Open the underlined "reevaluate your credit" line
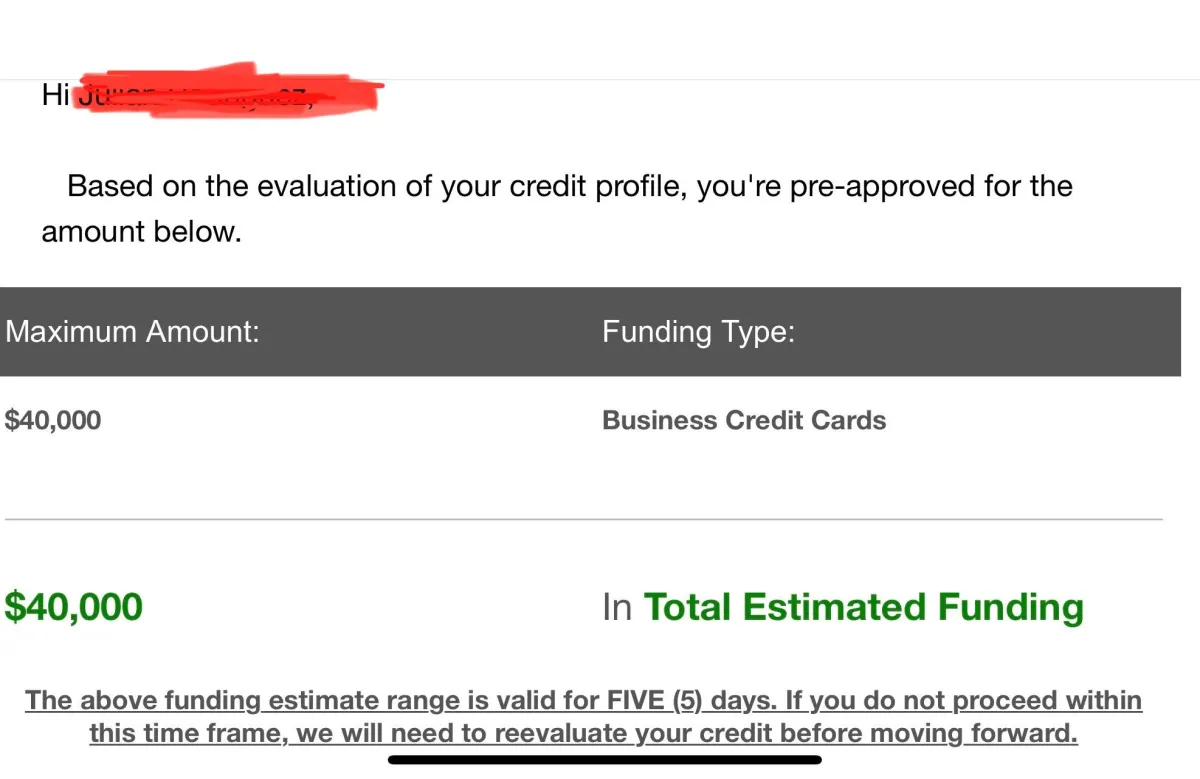Image resolution: width=1200 pixels, height=779 pixels. click(x=634, y=734)
